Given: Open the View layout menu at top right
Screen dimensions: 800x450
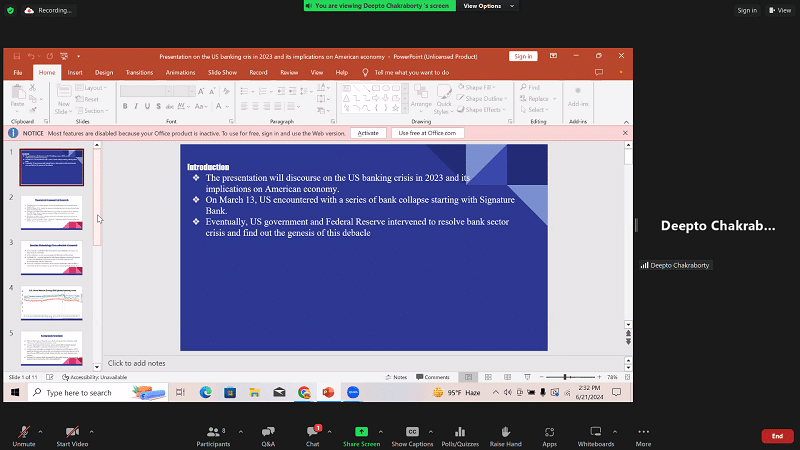Looking at the screenshot, I should pos(778,10).
